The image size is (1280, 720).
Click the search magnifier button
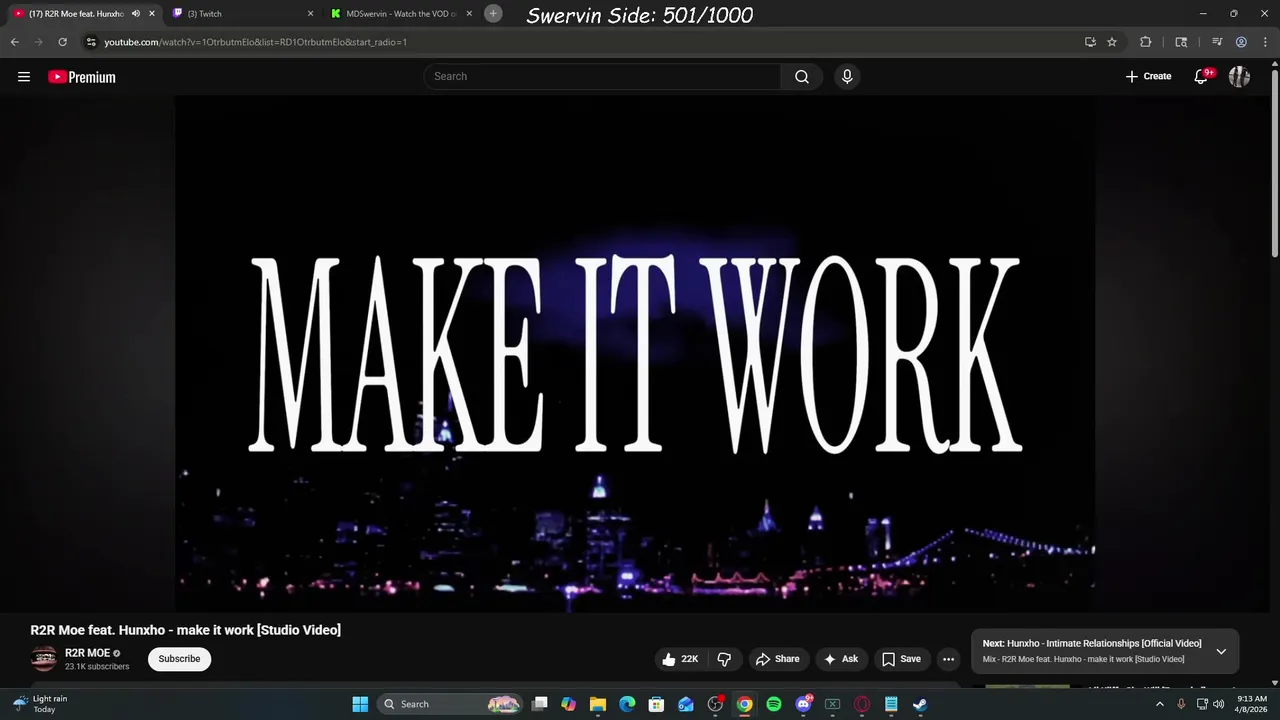[802, 77]
